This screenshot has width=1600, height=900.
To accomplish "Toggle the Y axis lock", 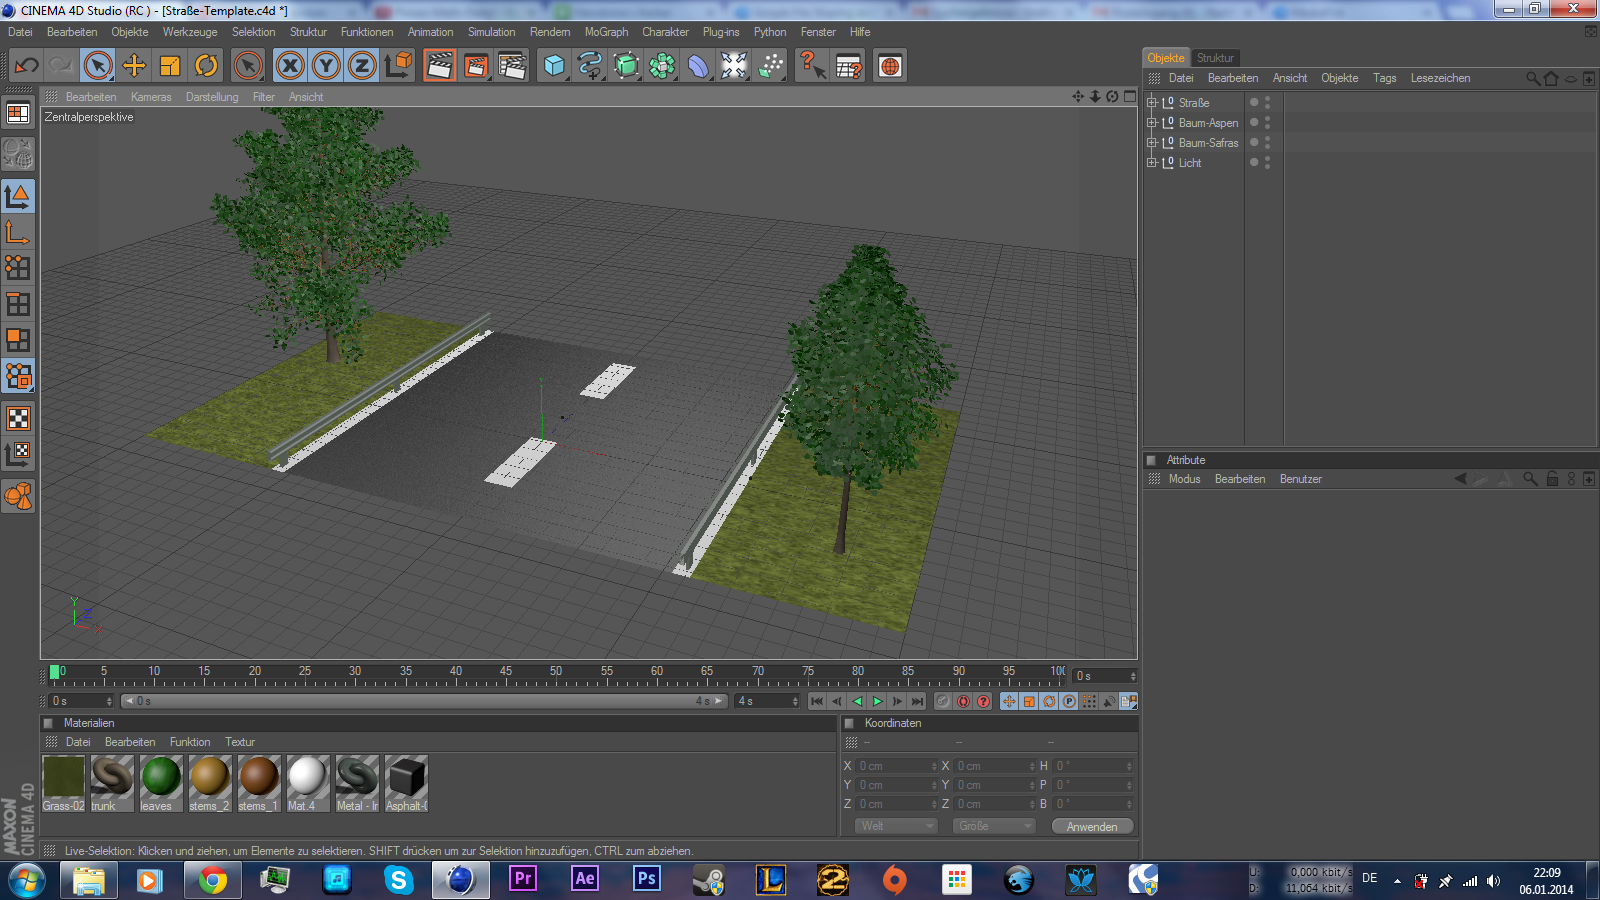I will click(324, 65).
